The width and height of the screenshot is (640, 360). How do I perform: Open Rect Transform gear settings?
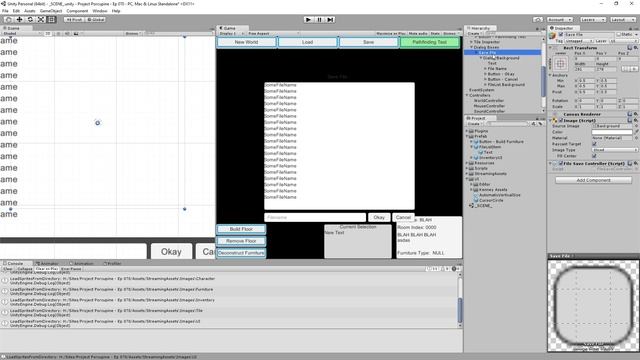click(x=636, y=48)
